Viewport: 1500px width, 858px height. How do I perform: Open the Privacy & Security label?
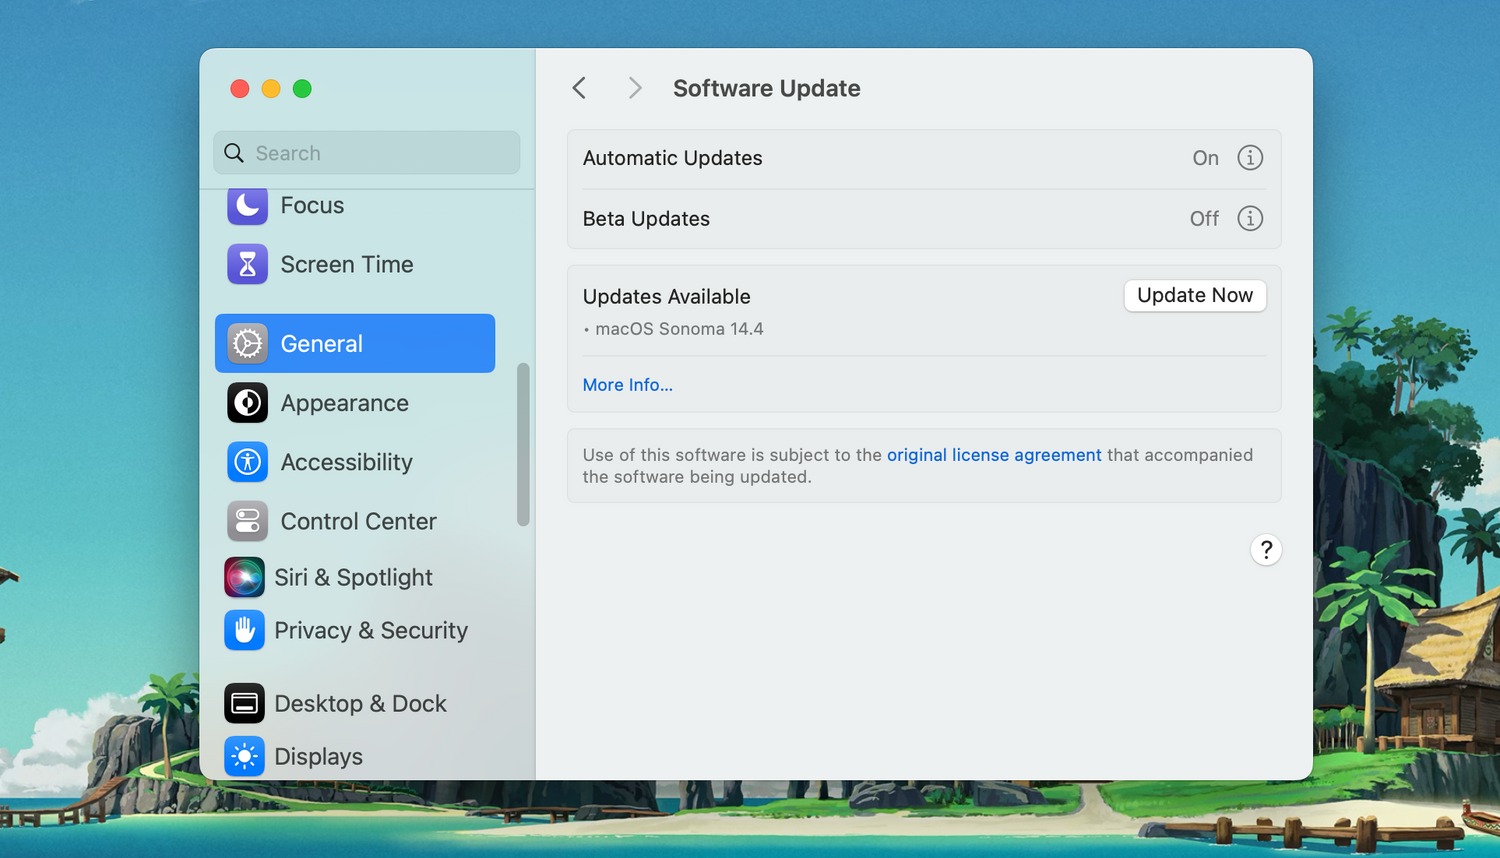coord(371,630)
